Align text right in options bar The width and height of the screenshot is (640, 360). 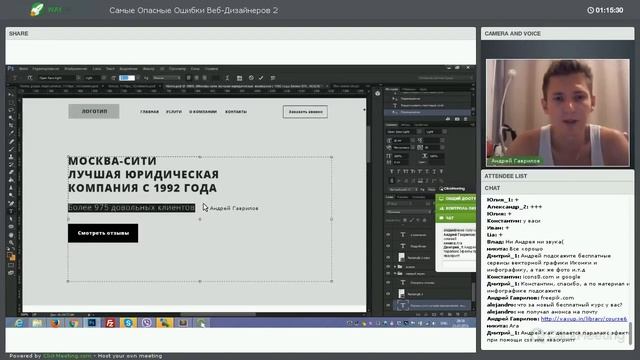tap(204, 78)
